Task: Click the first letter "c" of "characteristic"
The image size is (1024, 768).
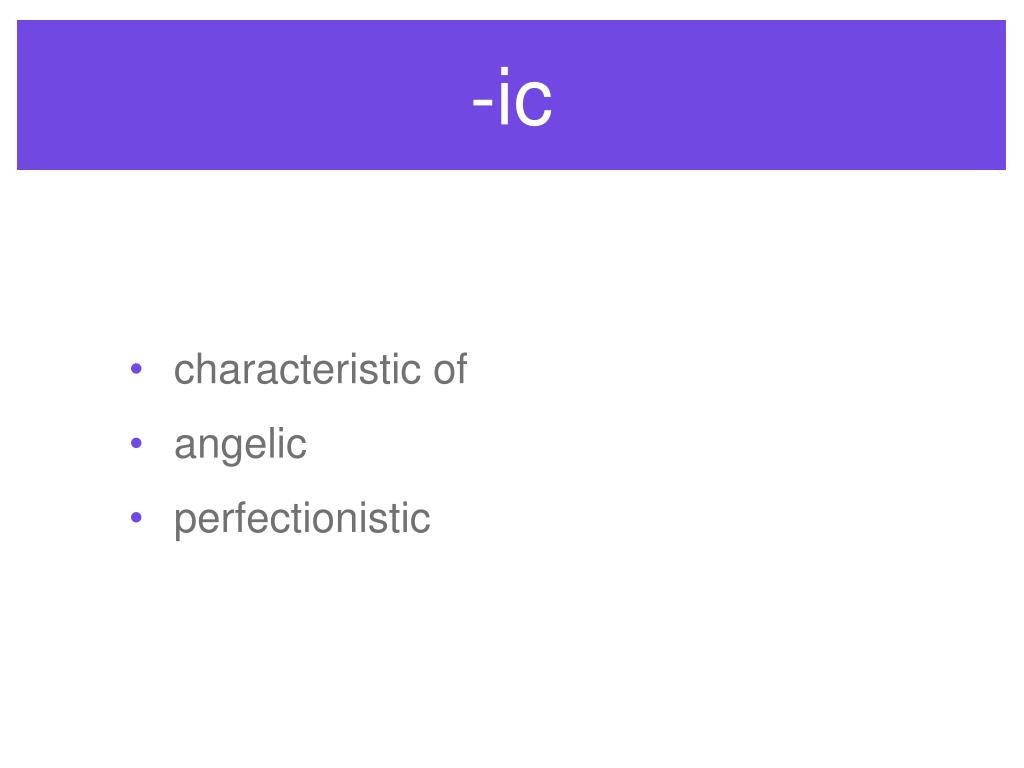Action: pos(184,372)
